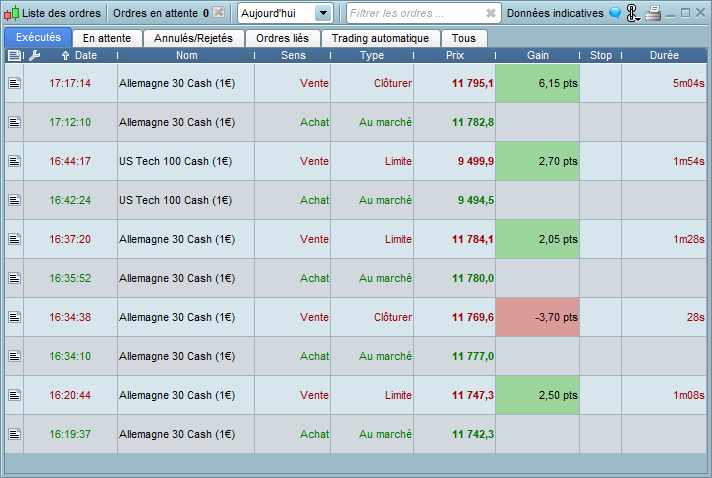
Task: Switch to the En attente tab
Action: point(107,38)
